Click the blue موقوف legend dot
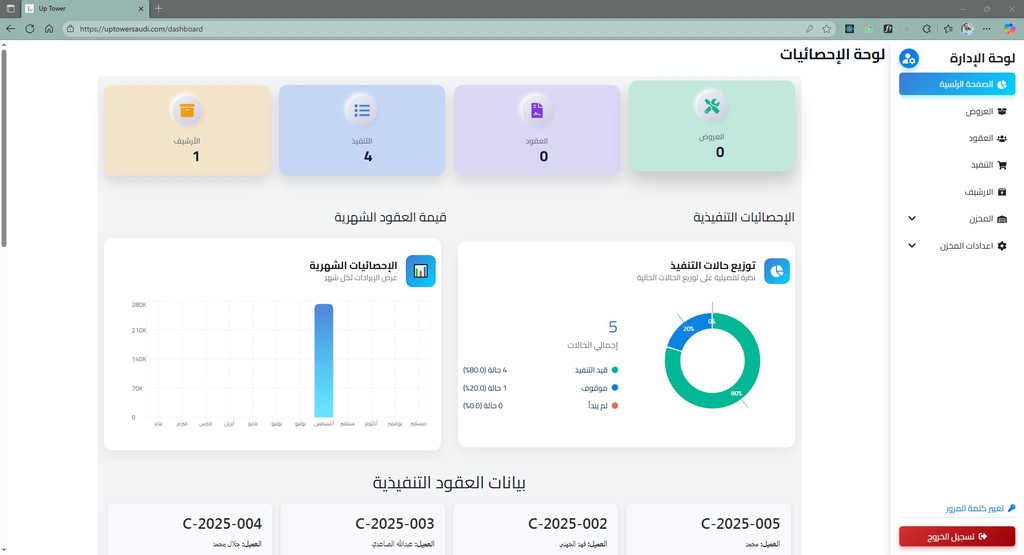This screenshot has height=555, width=1024. pyautogui.click(x=614, y=388)
